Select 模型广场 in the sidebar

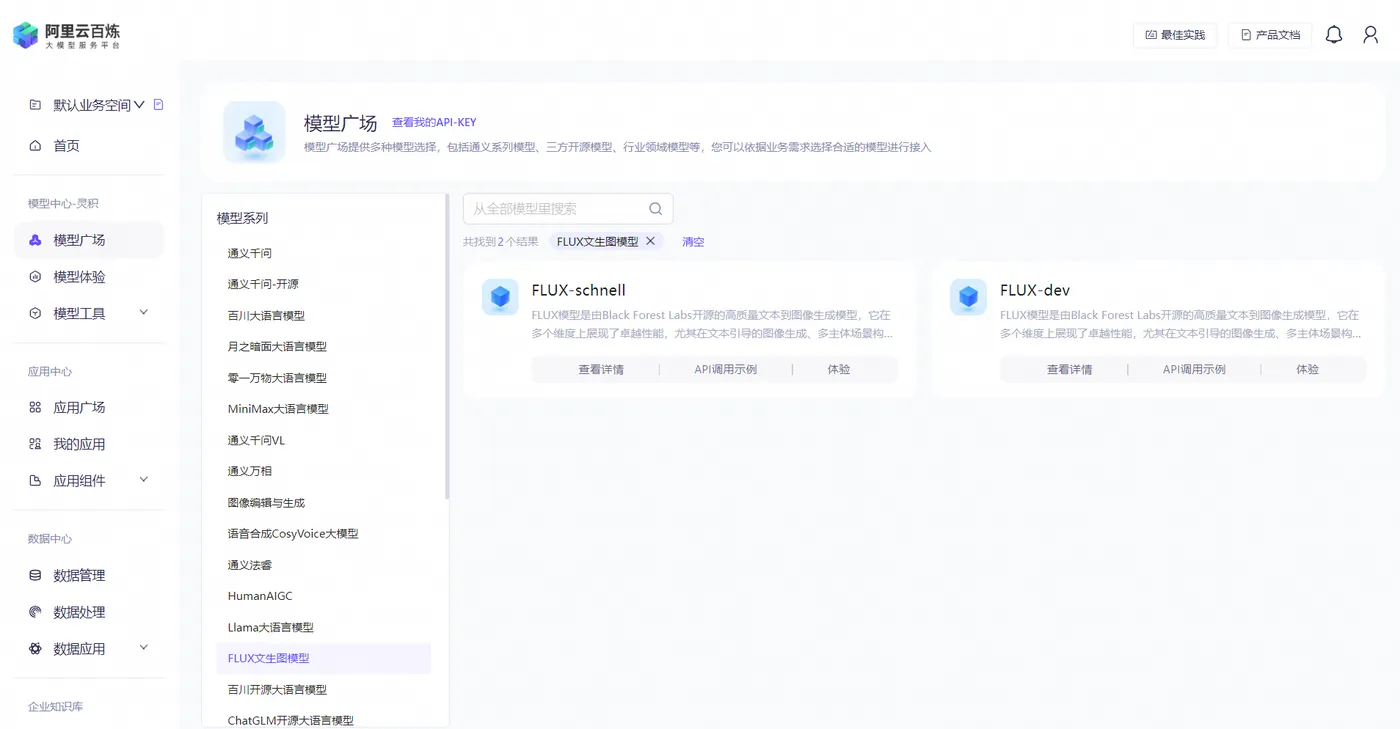point(88,240)
